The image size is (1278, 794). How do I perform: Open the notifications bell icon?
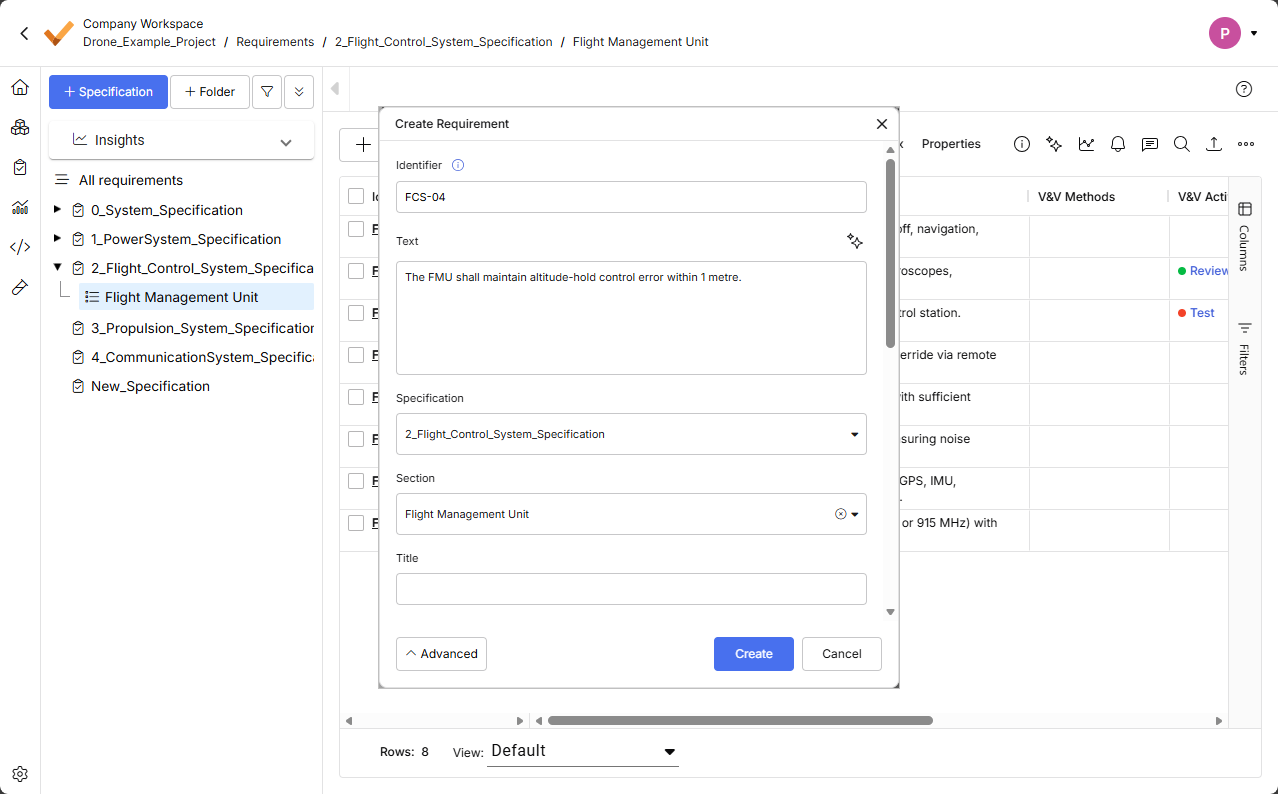[1118, 144]
